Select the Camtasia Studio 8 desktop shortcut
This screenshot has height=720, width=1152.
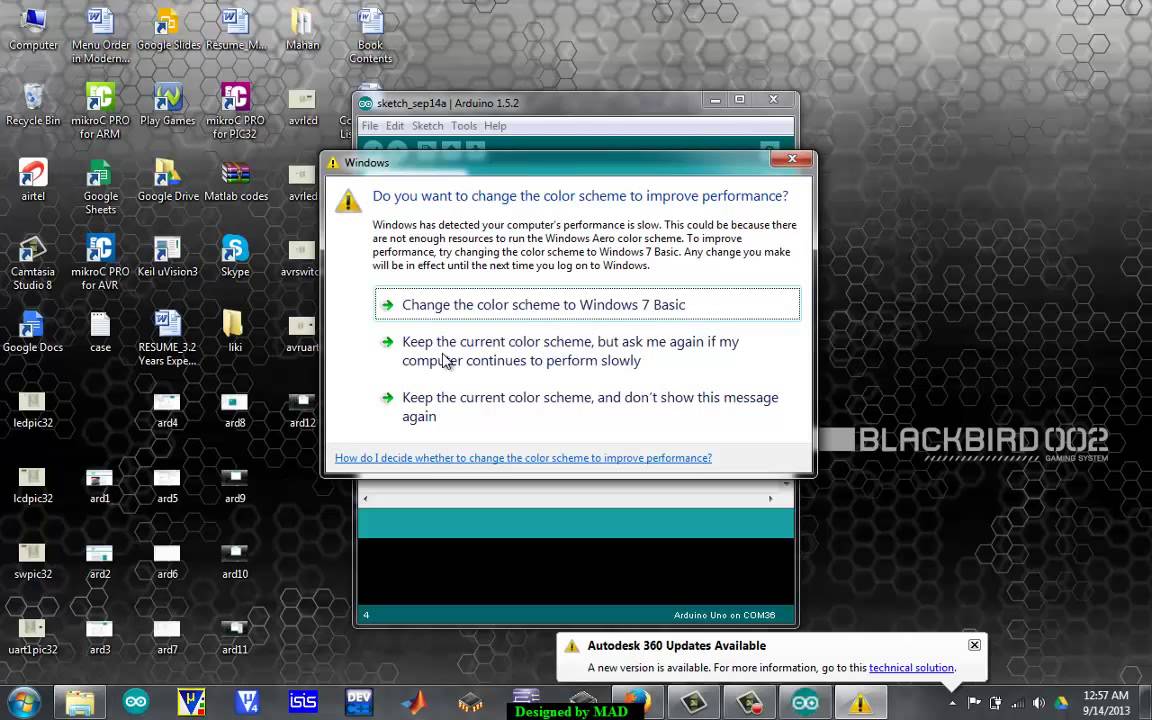pyautogui.click(x=32, y=263)
